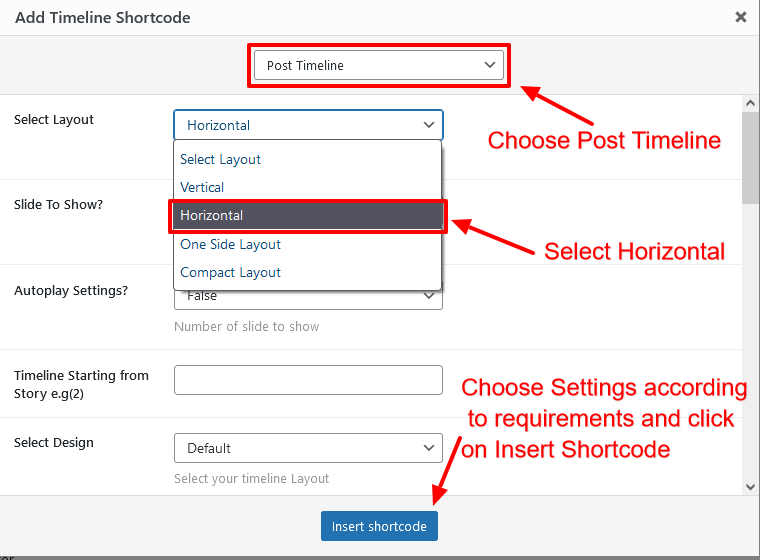Screen dimensions: 760x560
Task: Click the vertical scrollbar thumb
Action: [750, 158]
